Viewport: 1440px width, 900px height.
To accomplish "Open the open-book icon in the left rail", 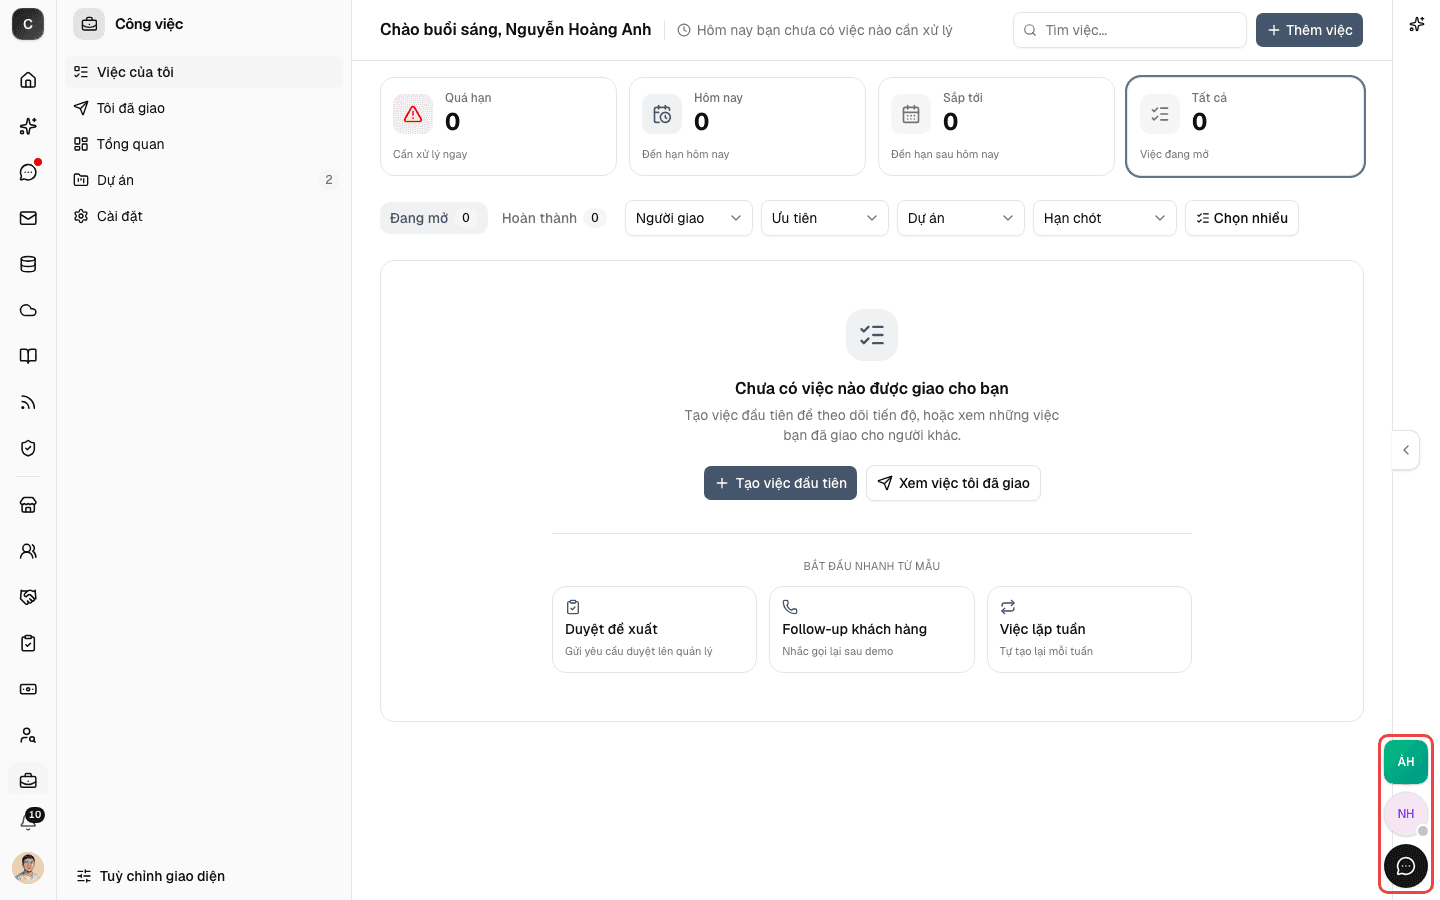I will [x=28, y=356].
